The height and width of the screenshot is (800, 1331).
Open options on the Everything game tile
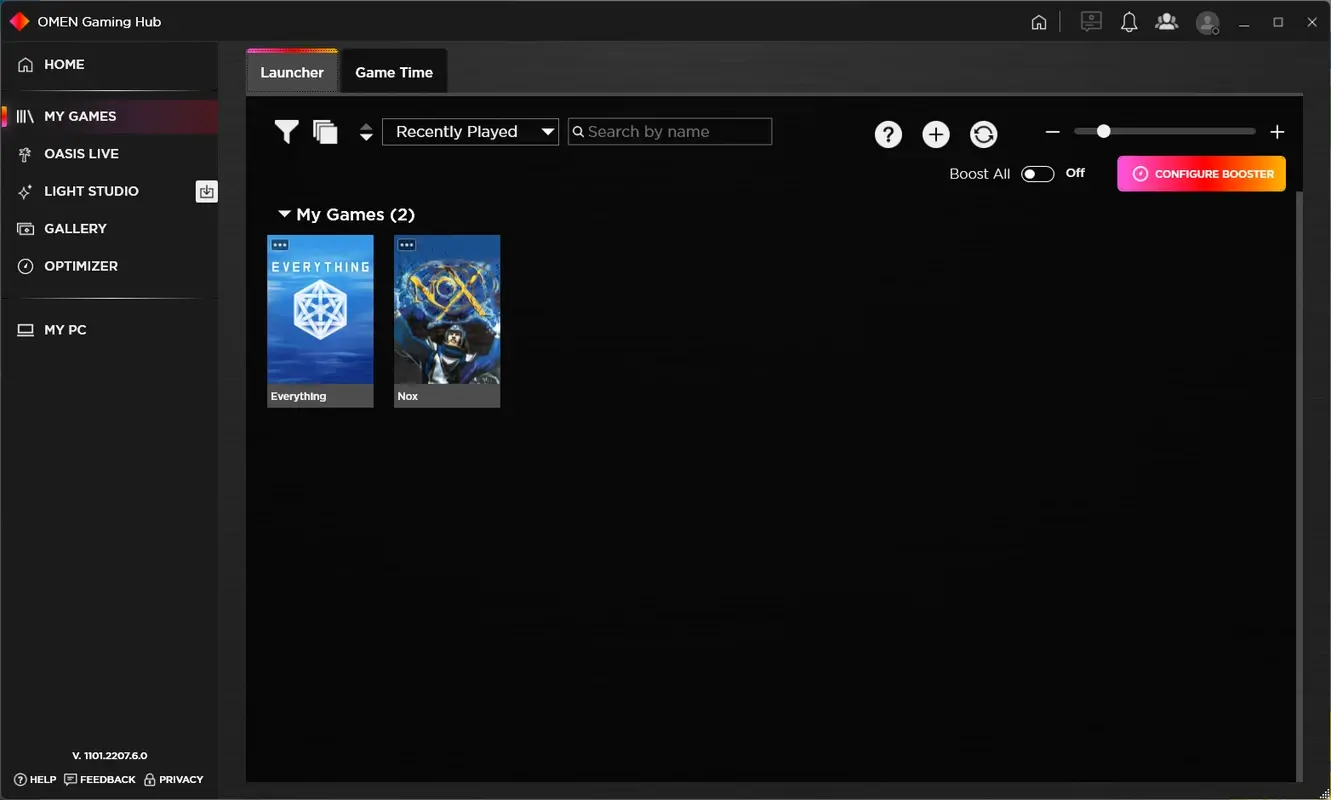pos(280,243)
